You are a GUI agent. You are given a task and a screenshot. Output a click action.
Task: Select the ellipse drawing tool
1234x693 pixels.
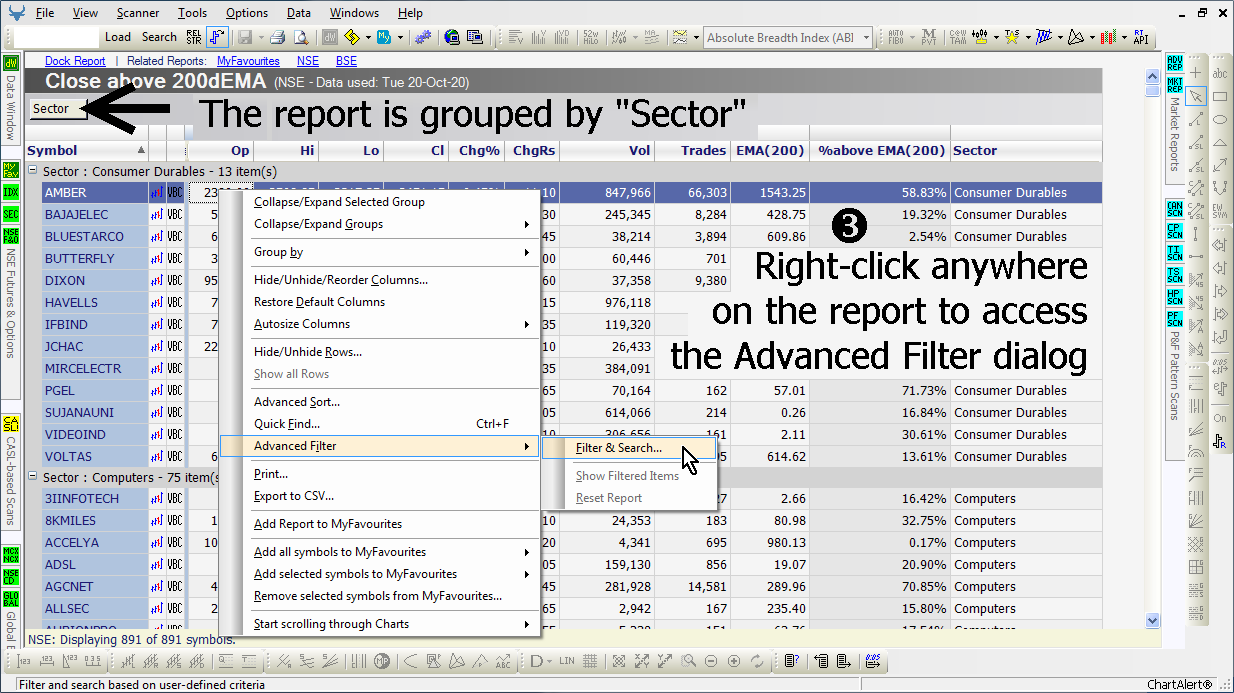click(x=1220, y=119)
